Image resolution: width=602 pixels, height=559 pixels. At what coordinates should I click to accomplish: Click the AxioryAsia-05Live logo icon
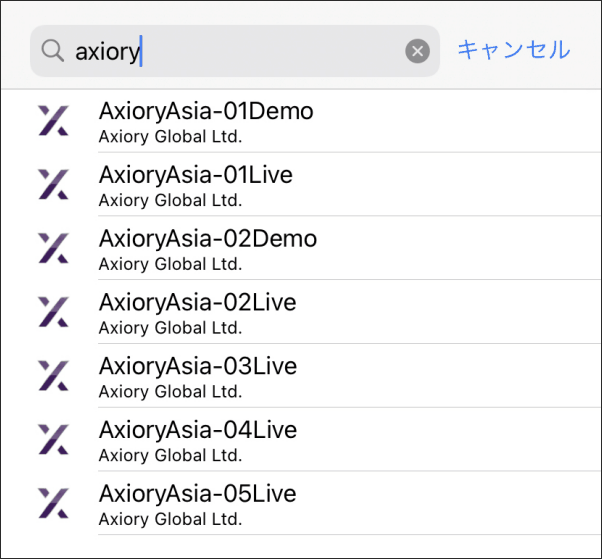(x=53, y=504)
